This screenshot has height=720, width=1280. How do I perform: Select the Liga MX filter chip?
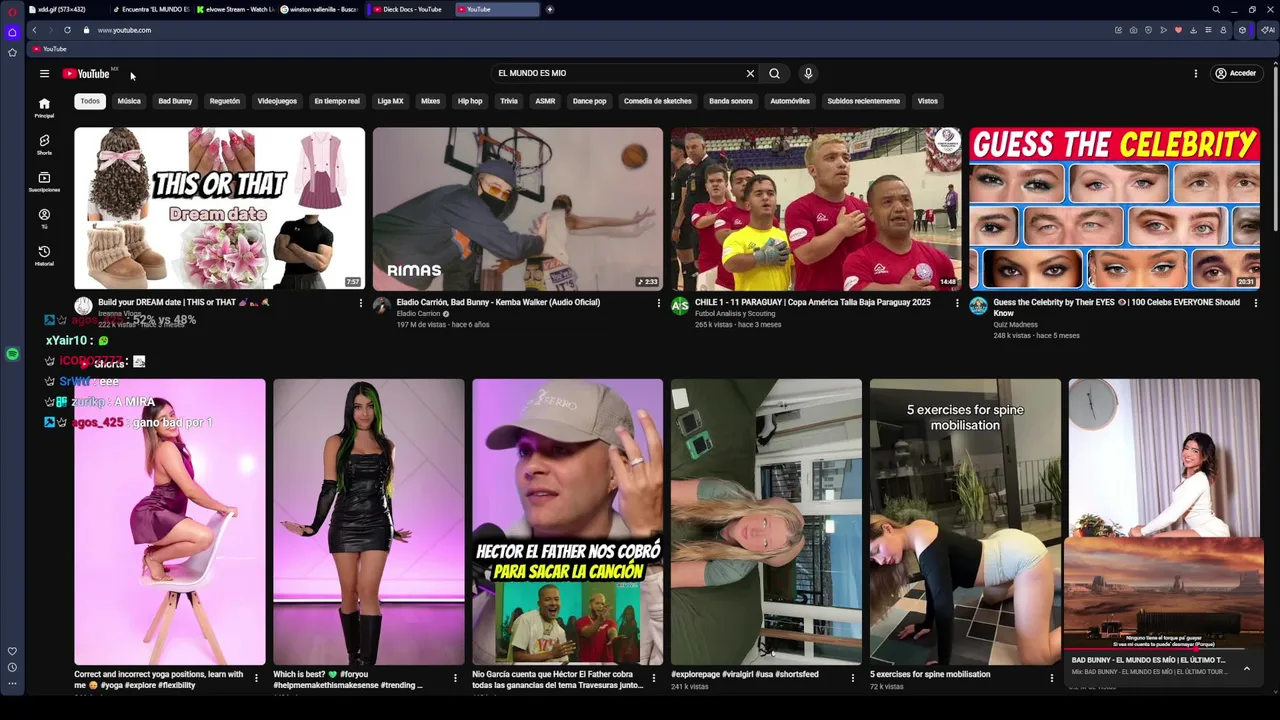tap(390, 101)
